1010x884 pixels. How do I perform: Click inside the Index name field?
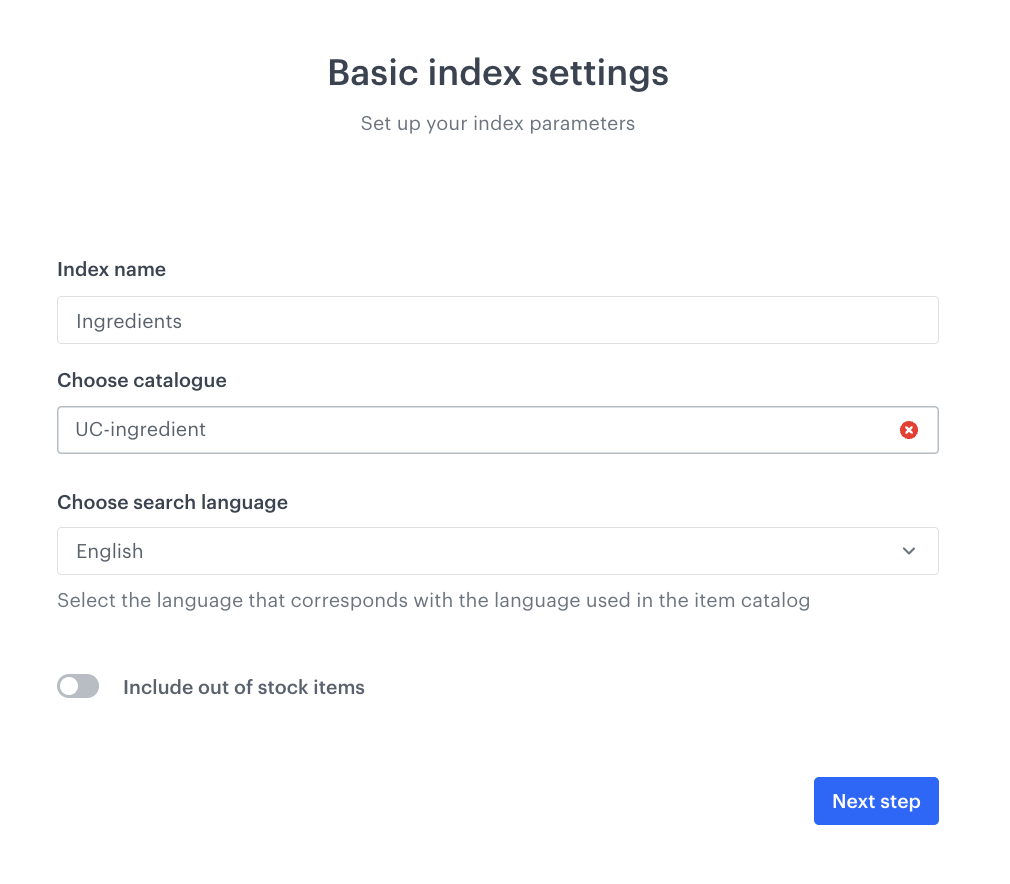tap(498, 320)
